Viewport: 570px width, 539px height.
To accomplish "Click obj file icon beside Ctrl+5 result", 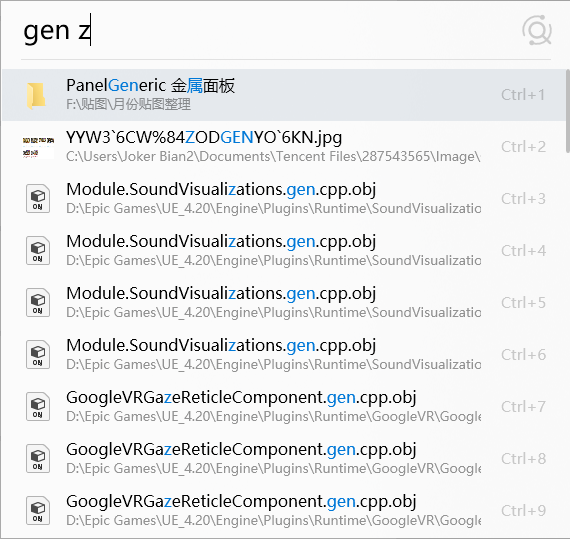I will click(38, 302).
